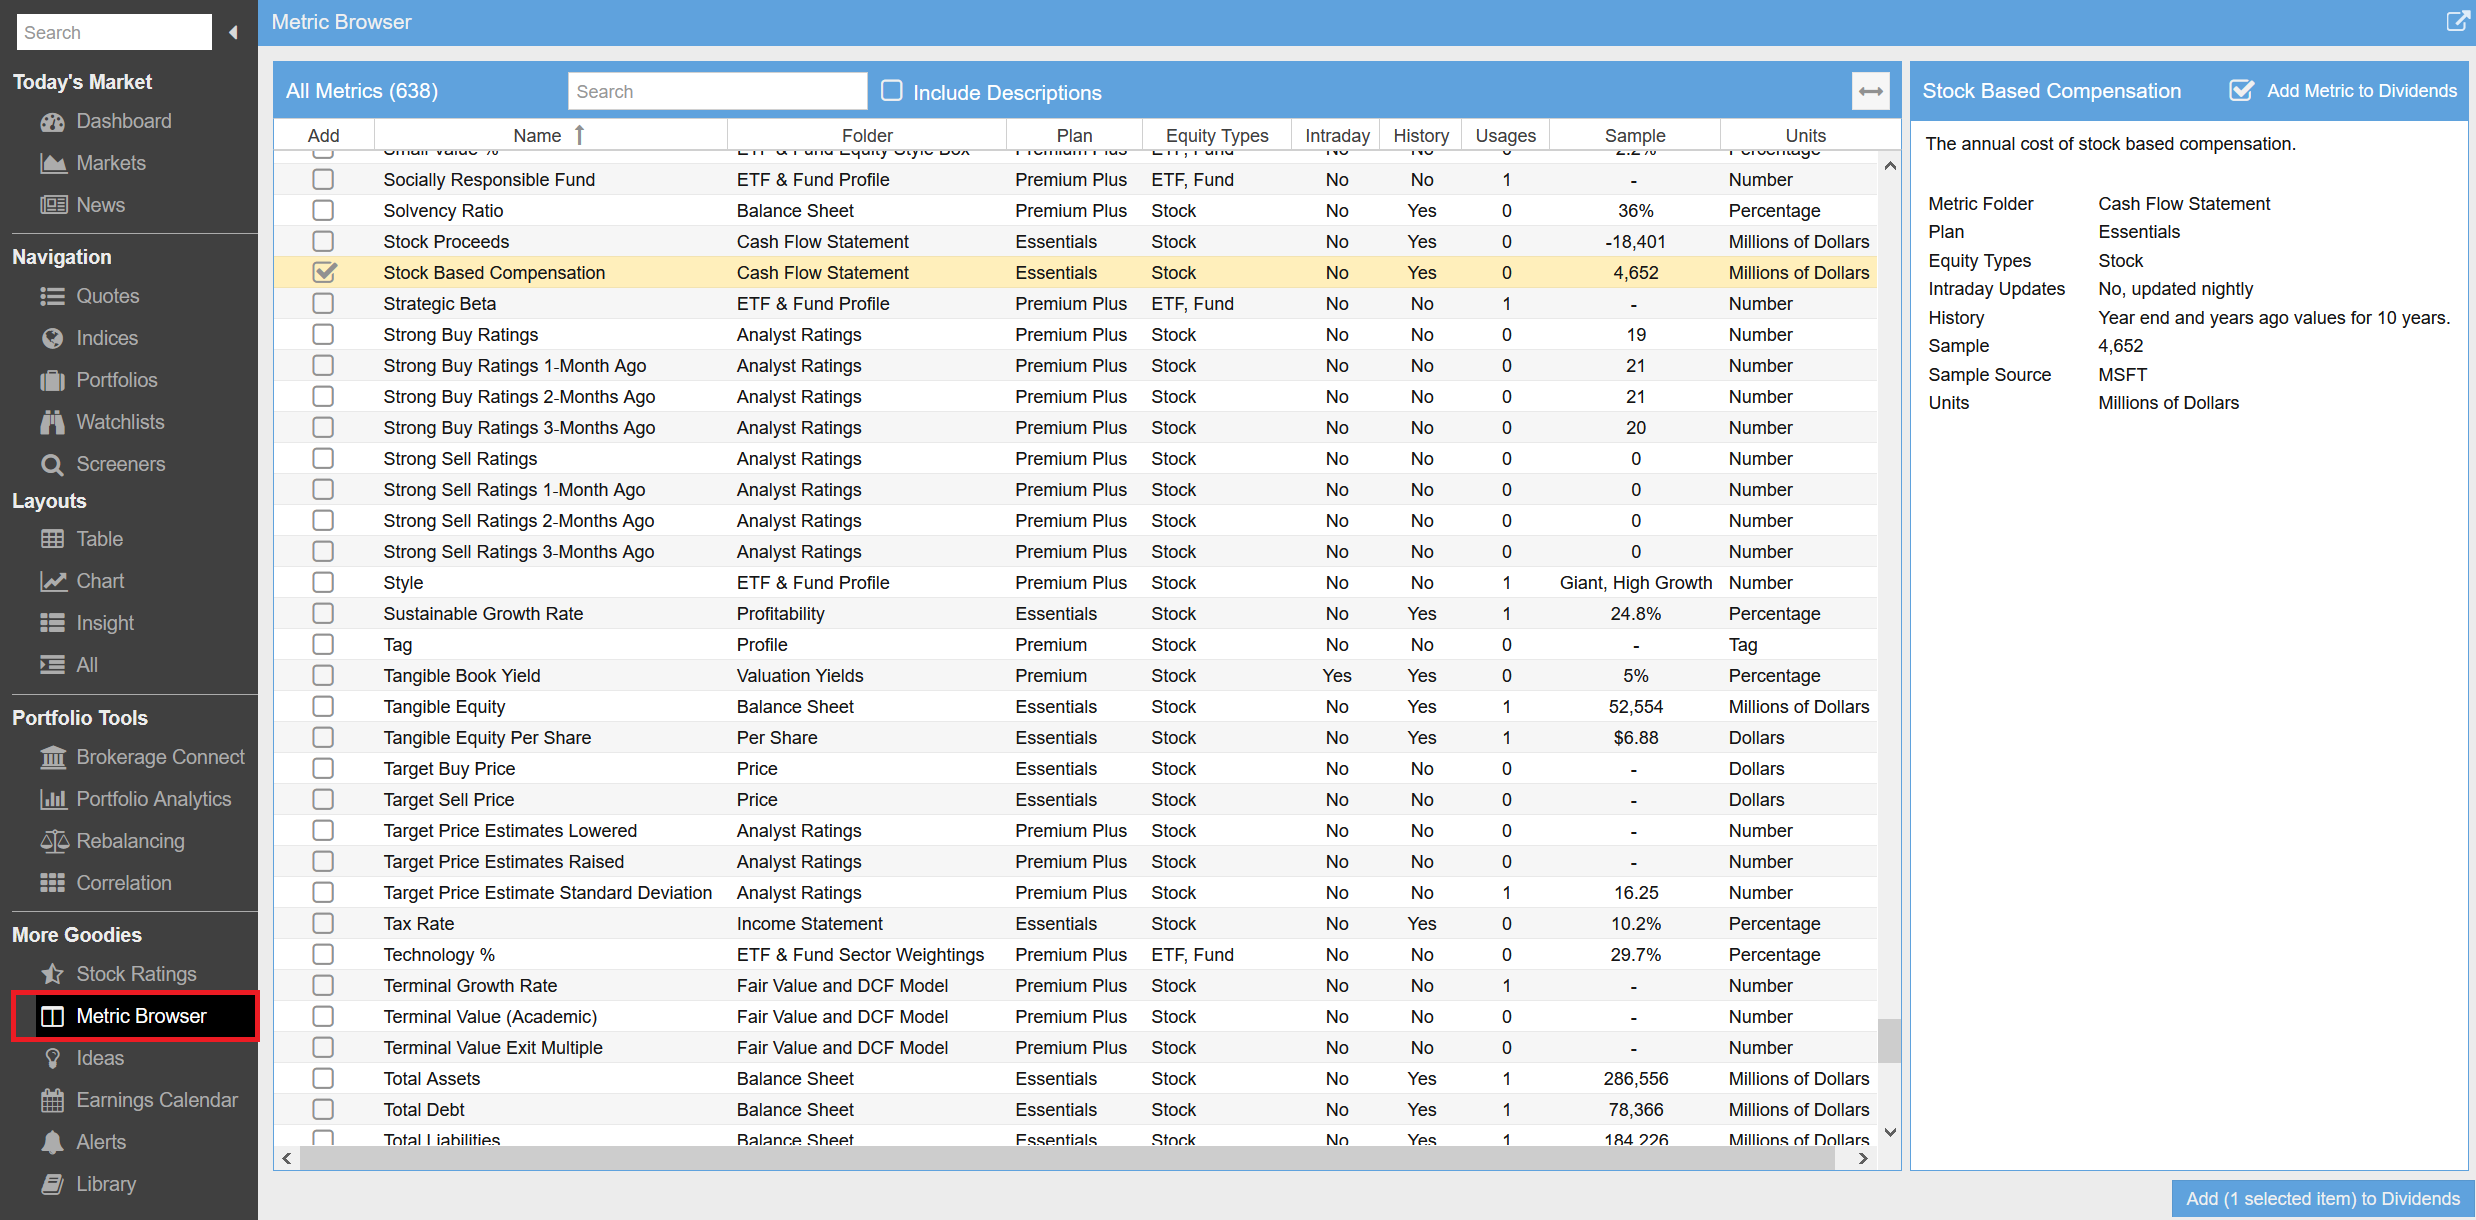Click the vertical scrollbar up arrow
2476x1220 pixels.
[1890, 166]
